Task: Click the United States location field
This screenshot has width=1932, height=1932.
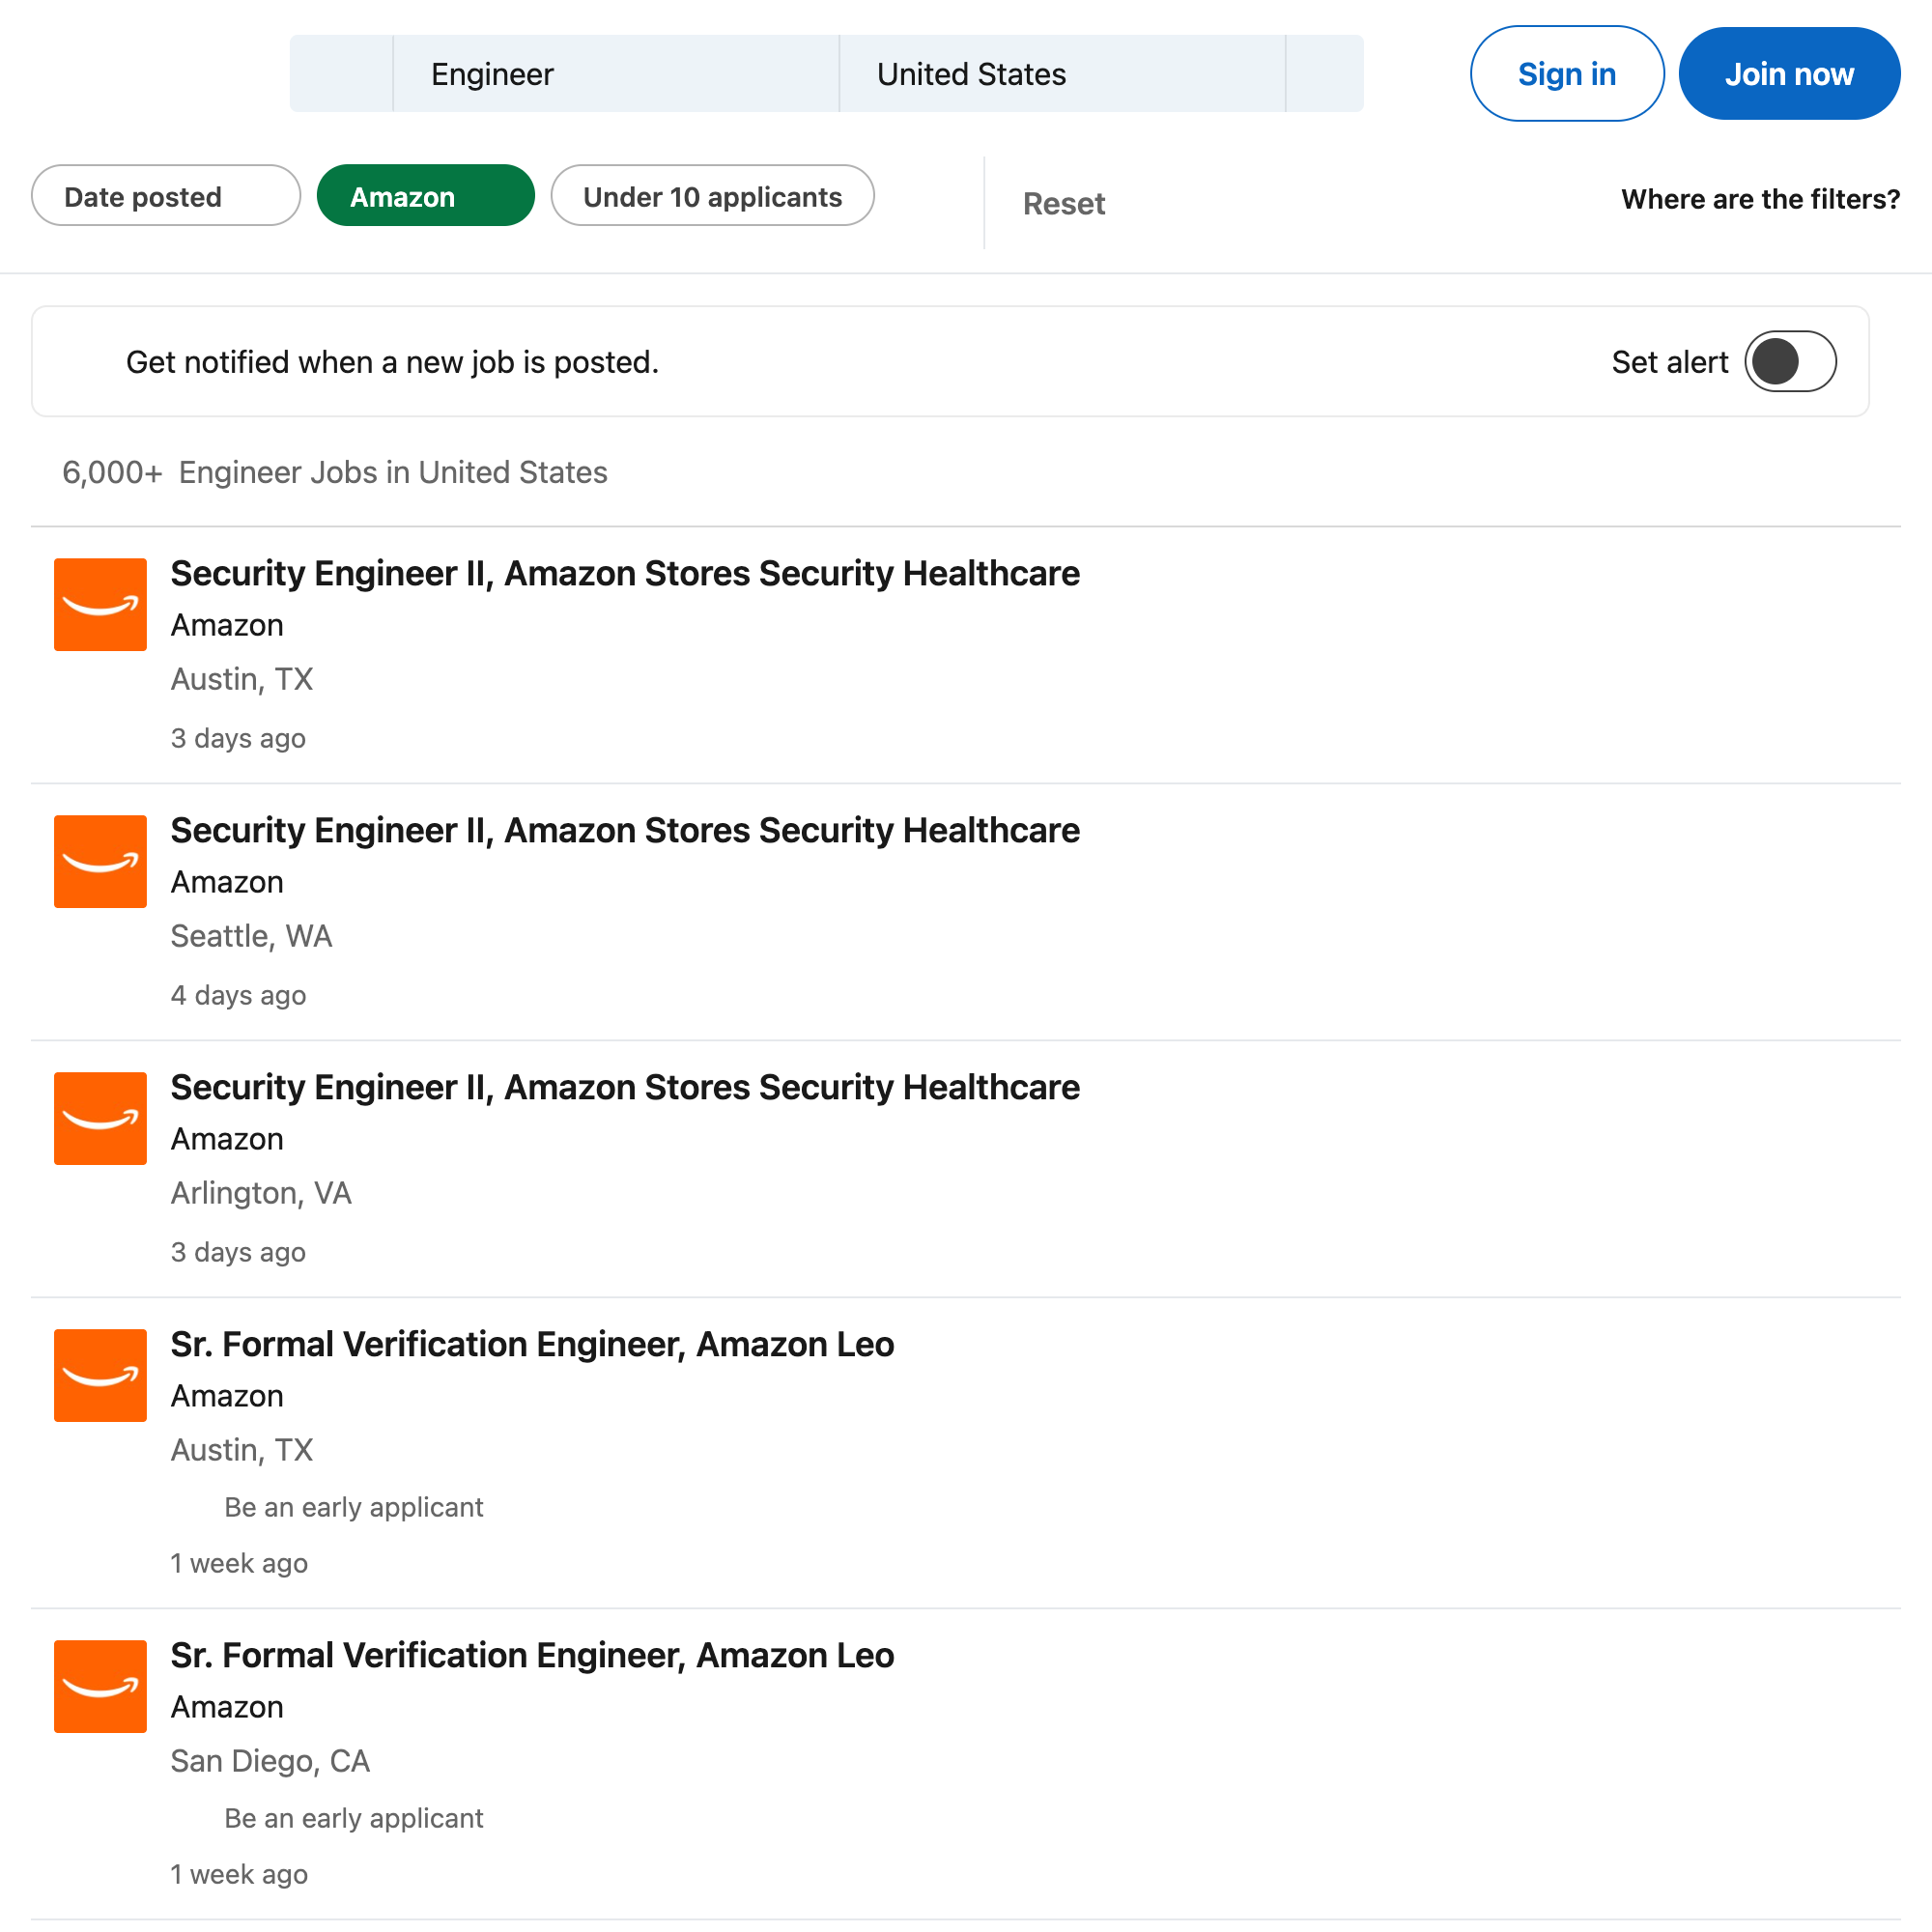Action: point(1061,74)
